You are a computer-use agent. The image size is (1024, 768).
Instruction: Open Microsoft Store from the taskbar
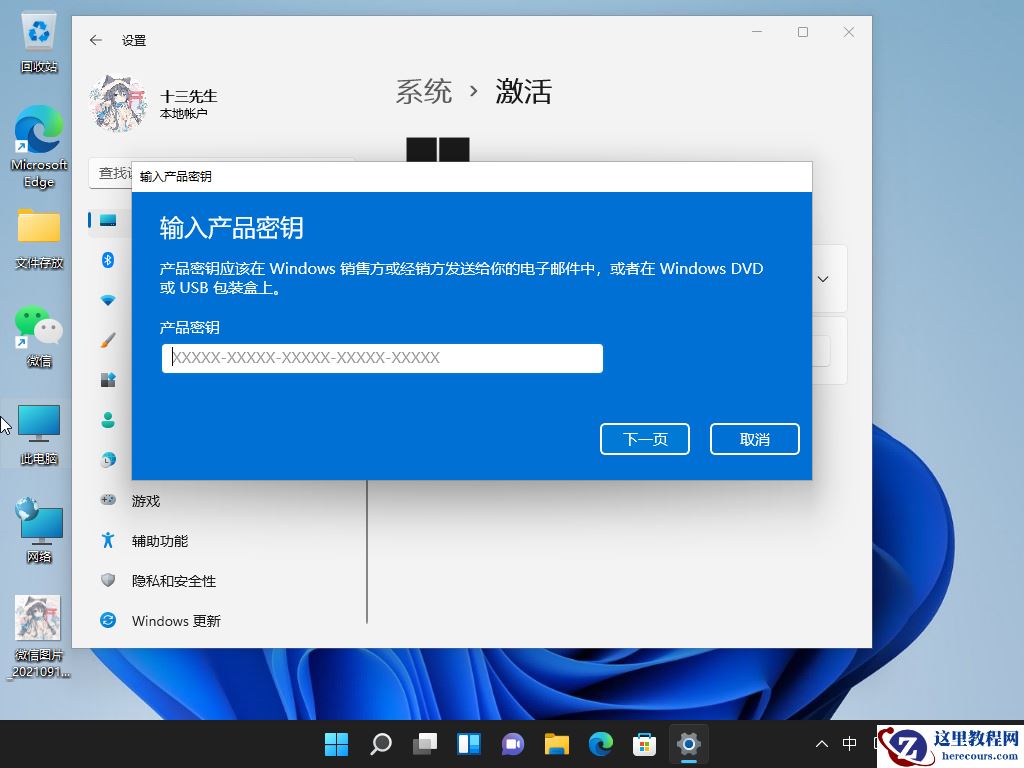pos(643,744)
